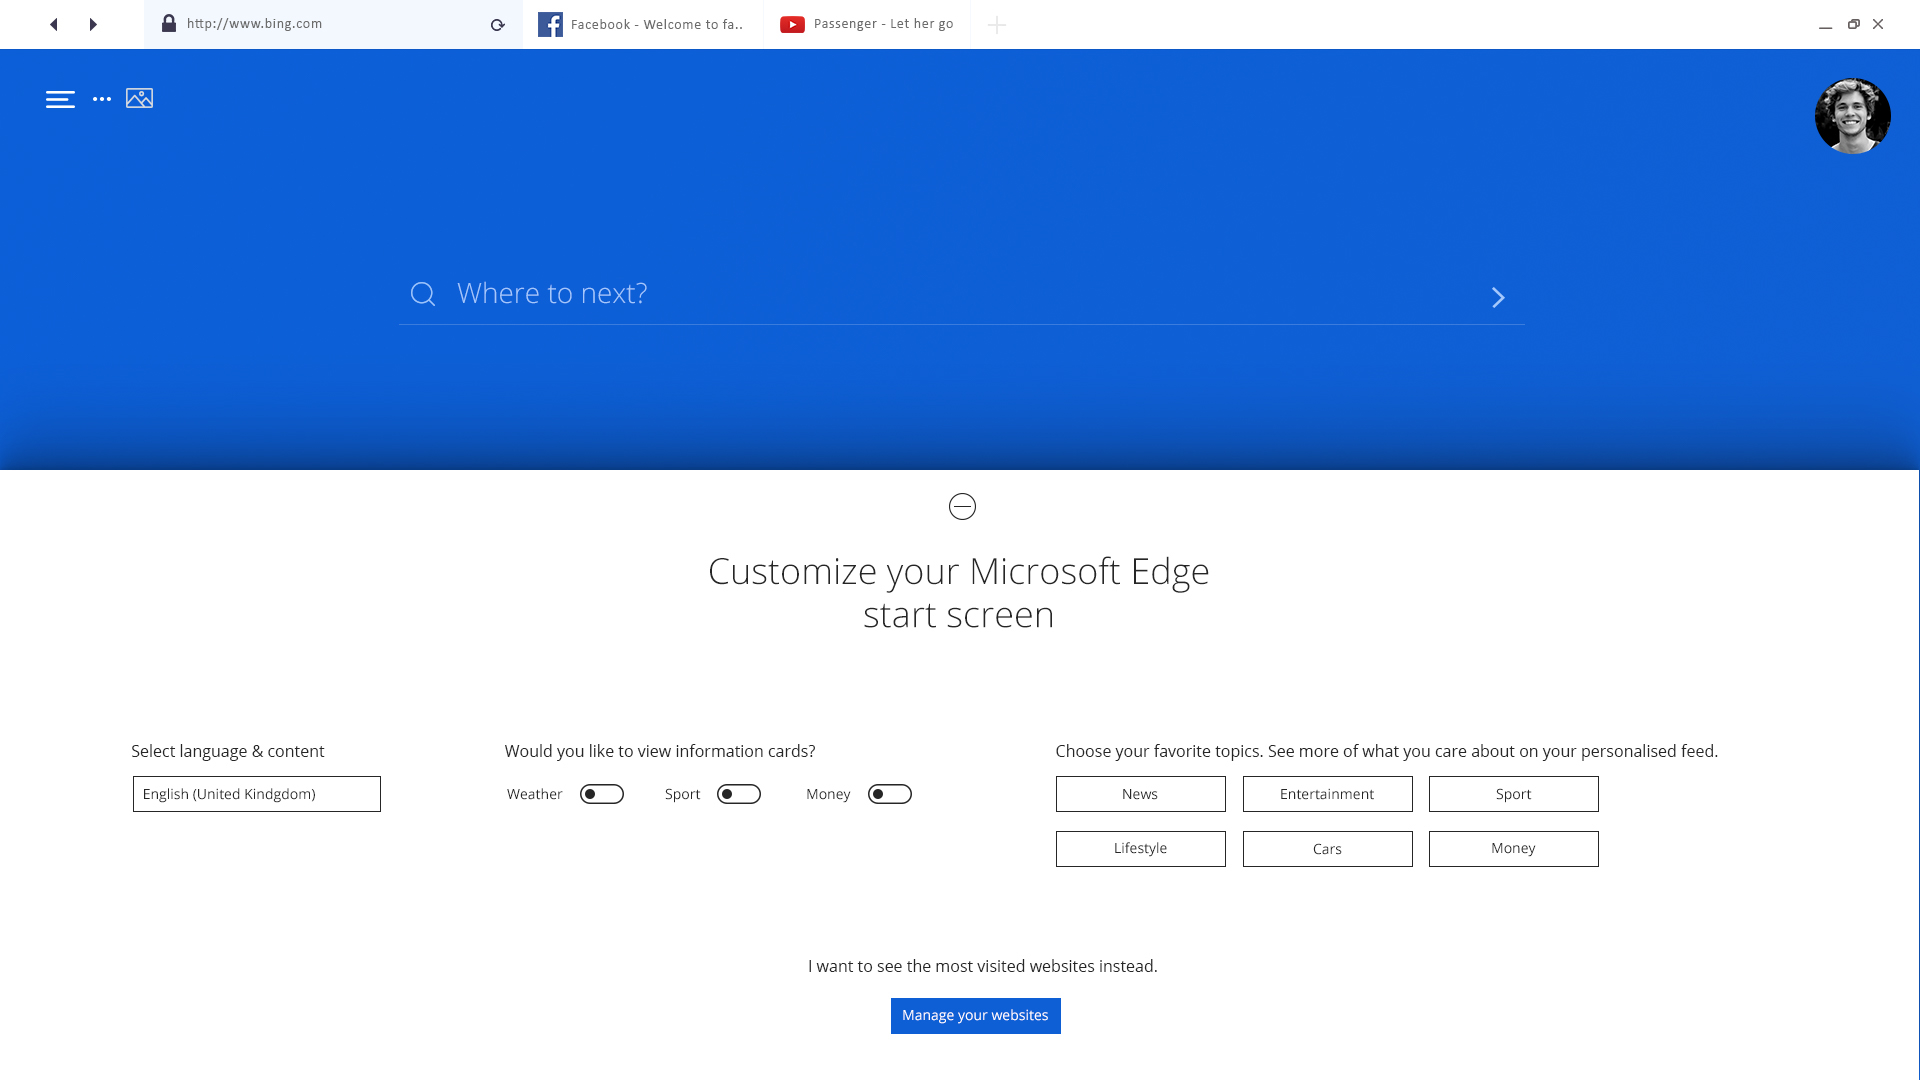Select the Lifestyle topic
The width and height of the screenshot is (1920, 1080).
pos(1141,849)
